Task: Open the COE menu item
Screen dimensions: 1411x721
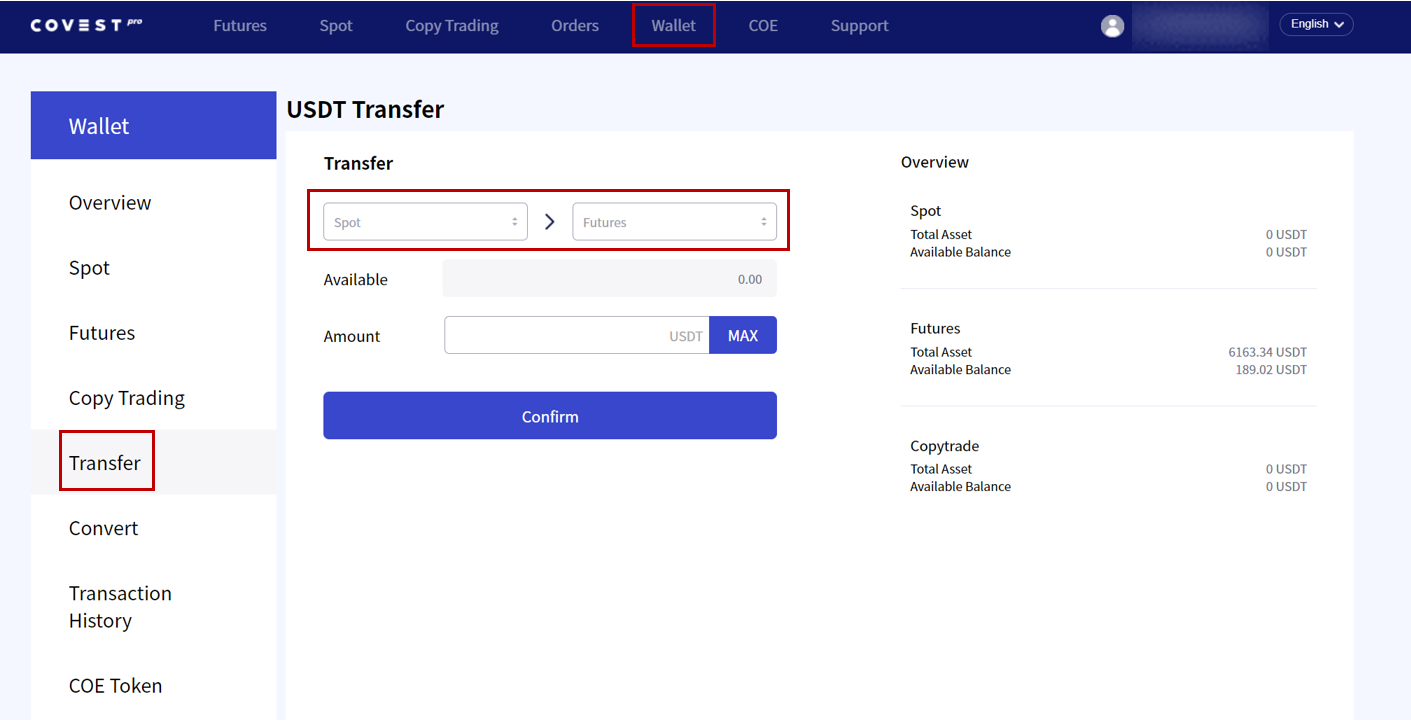Action: 763,26
